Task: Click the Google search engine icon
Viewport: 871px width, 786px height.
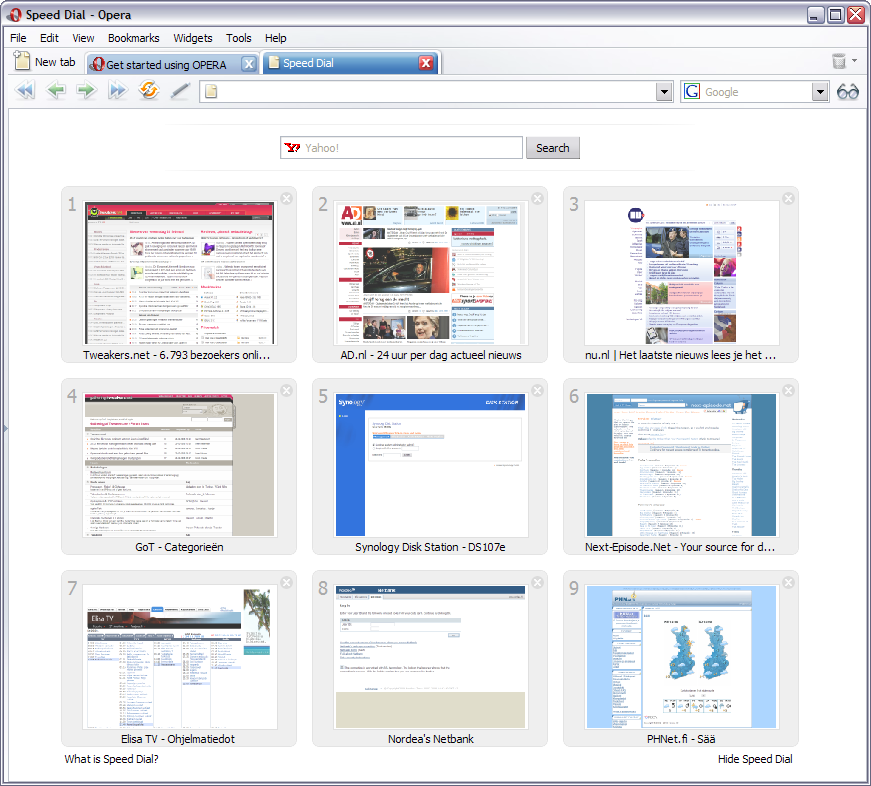Action: pos(692,91)
